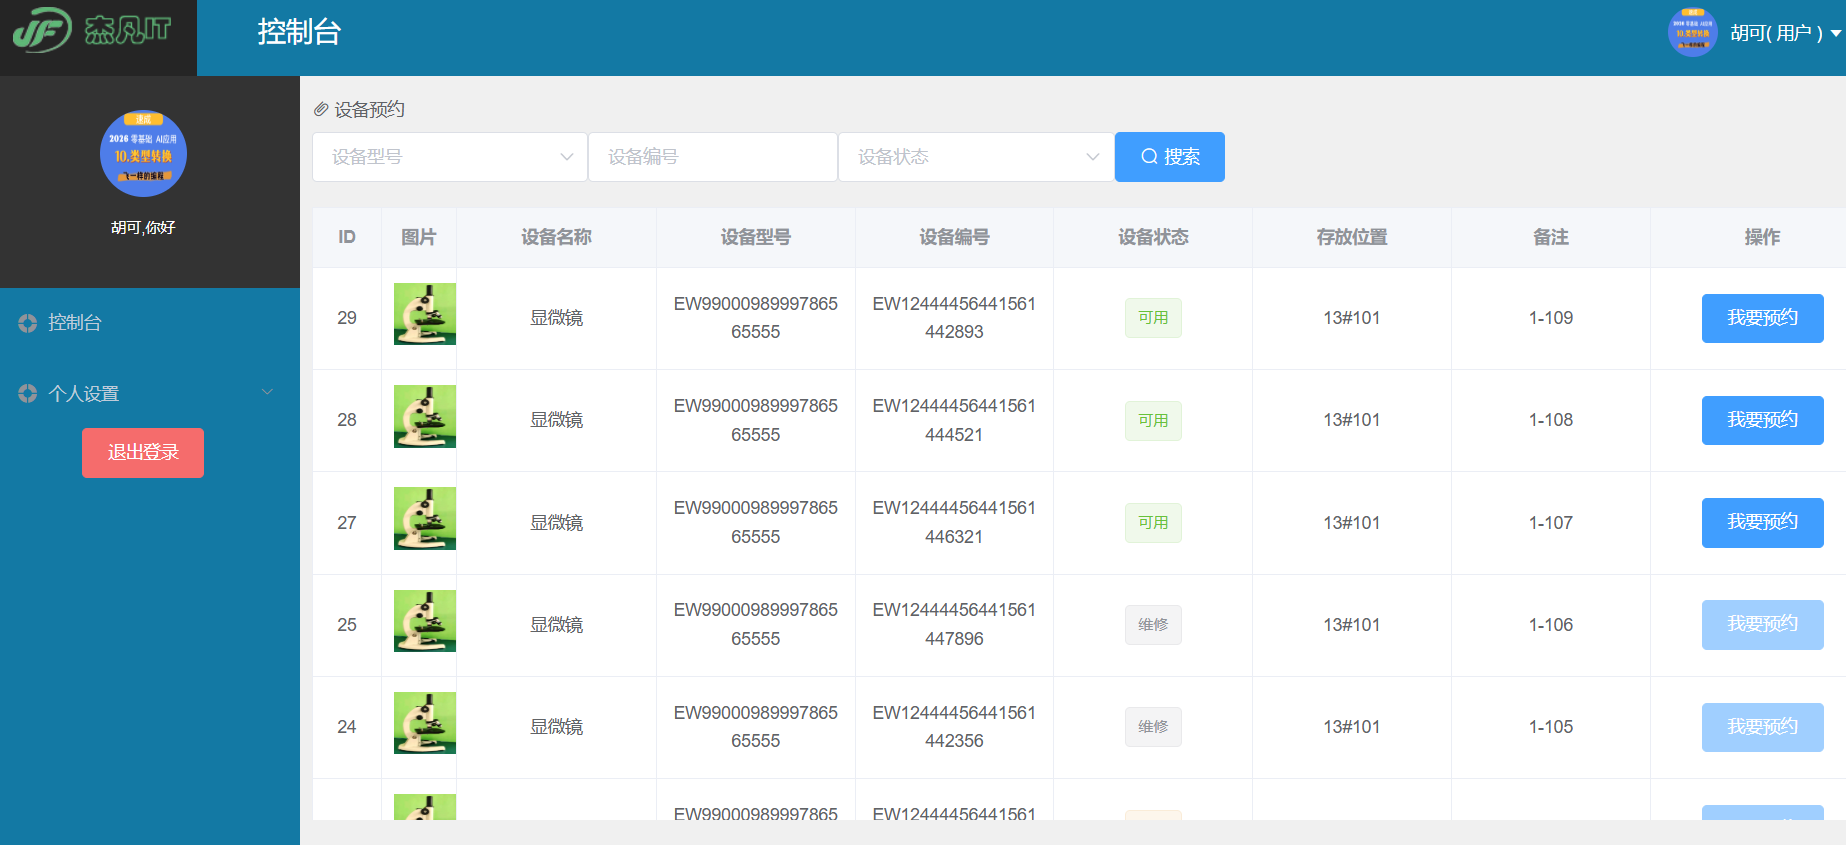
Task: Click the 设备型号 column header
Action: [755, 237]
